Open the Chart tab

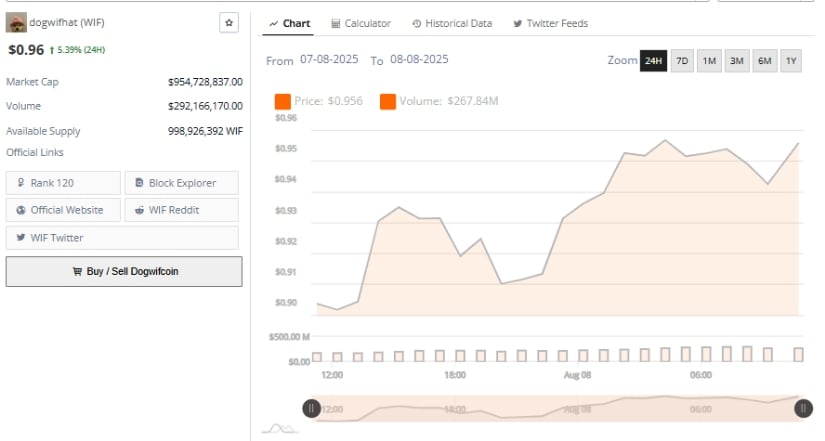pyautogui.click(x=288, y=24)
